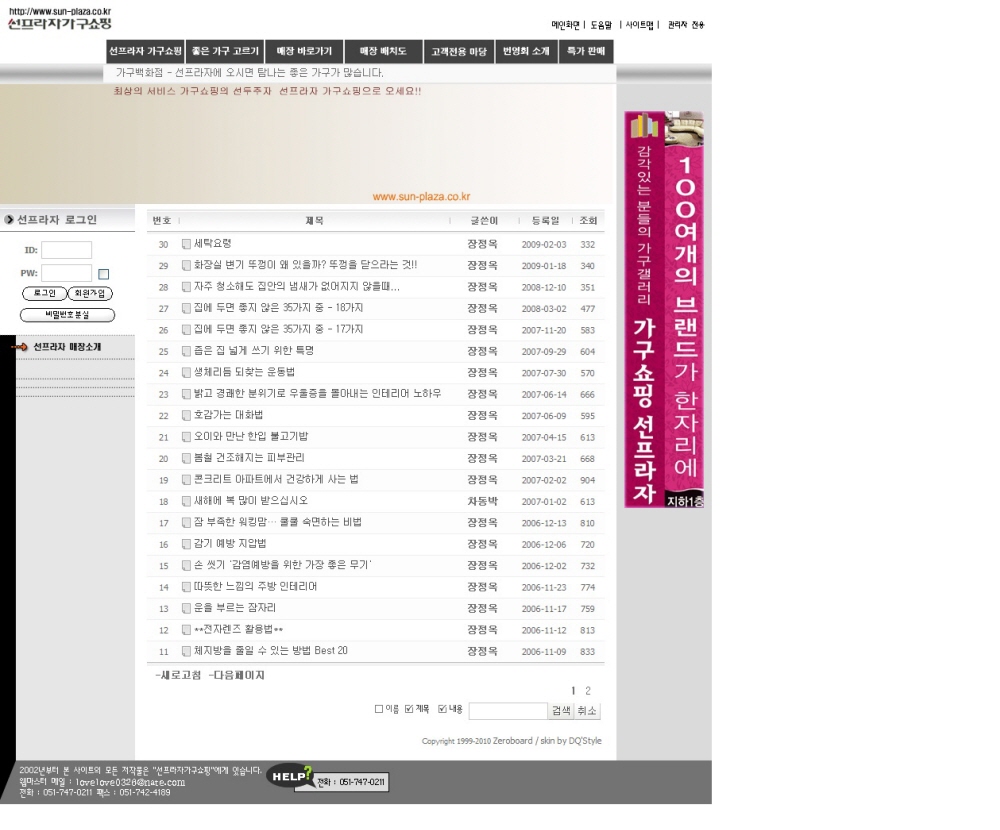Click the document icon beside post 12 전자렌즈 활용법
1000x830 pixels.
[x=186, y=630]
